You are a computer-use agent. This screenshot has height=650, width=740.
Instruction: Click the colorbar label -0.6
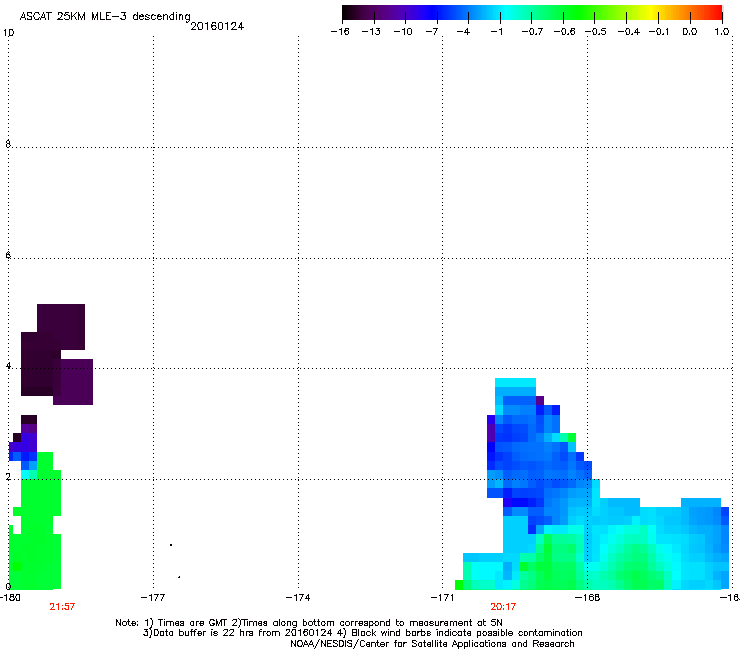click(564, 32)
